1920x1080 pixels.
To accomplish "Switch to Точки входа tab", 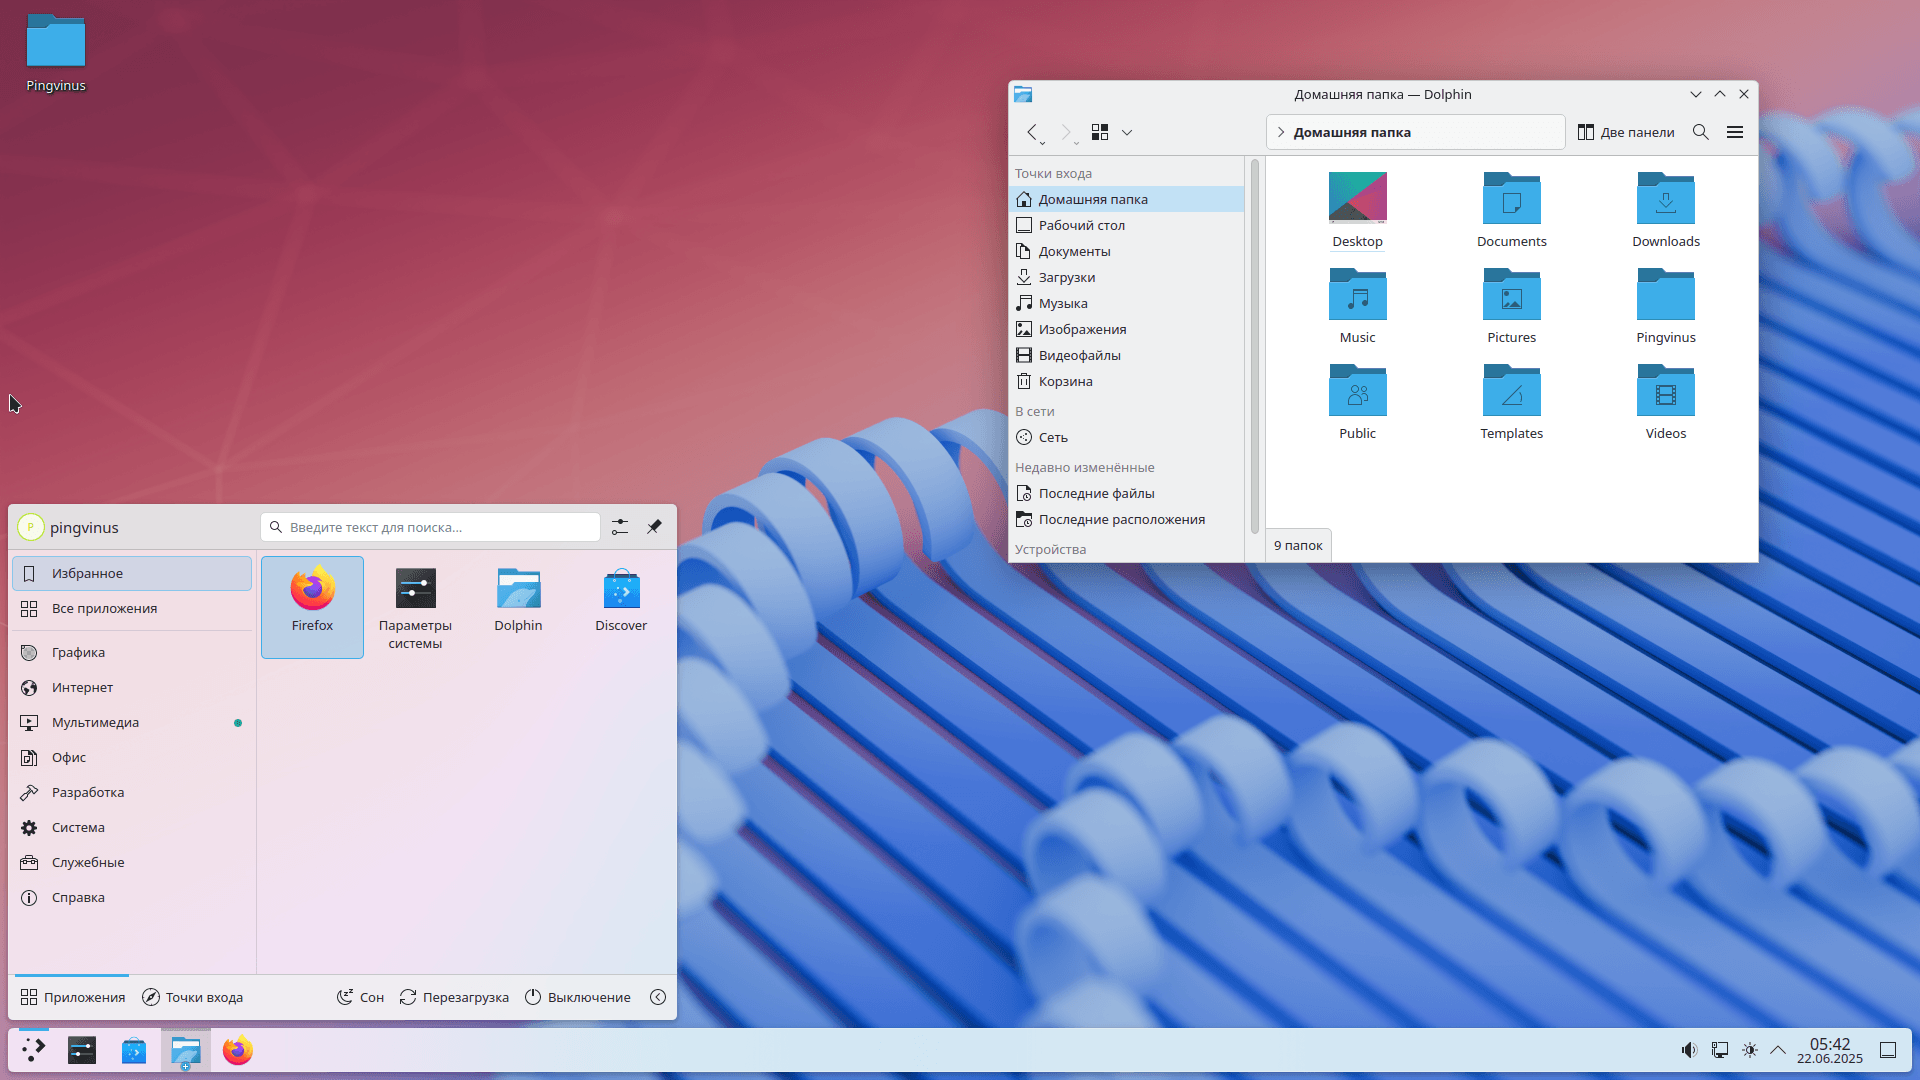I will tap(192, 997).
